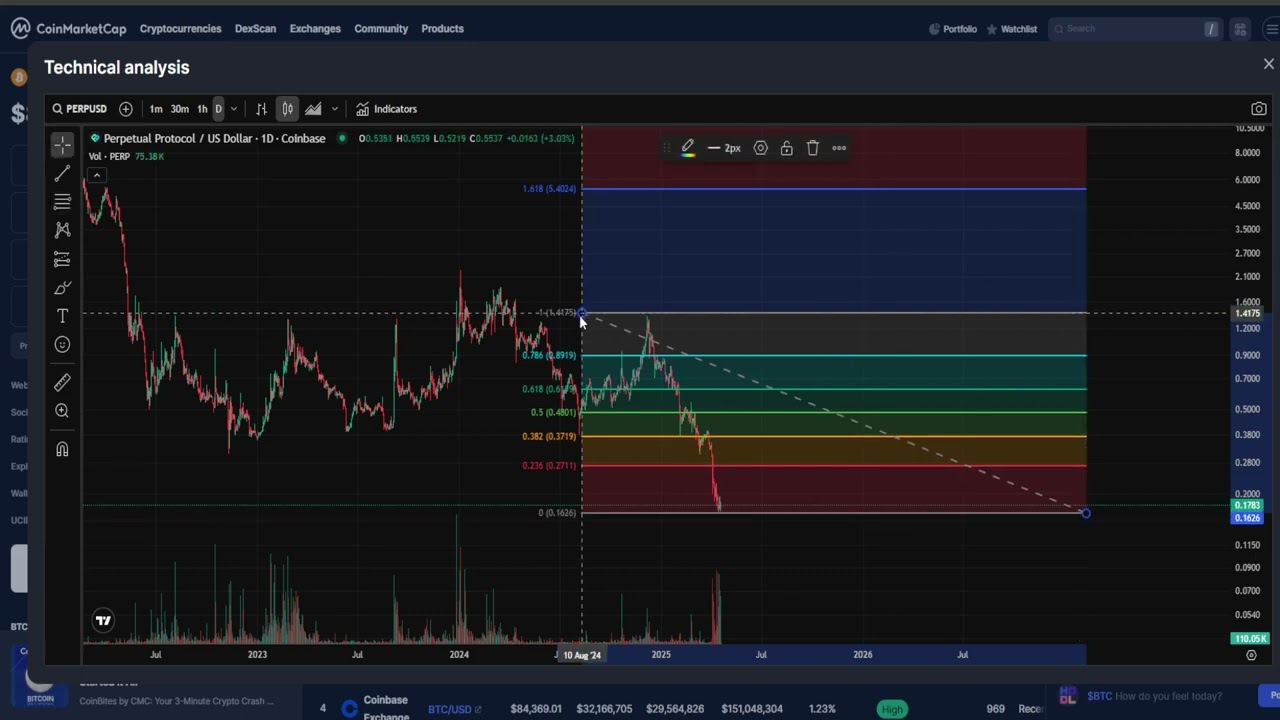The height and width of the screenshot is (720, 1280).
Task: Close the Technical analysis panel
Action: [1268, 64]
